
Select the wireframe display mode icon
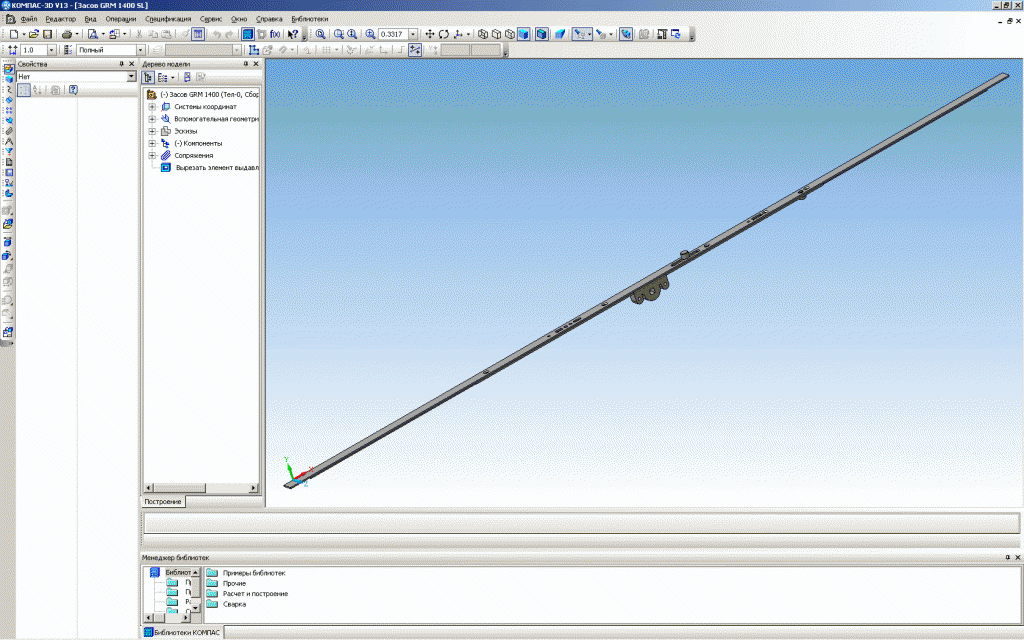(483, 34)
